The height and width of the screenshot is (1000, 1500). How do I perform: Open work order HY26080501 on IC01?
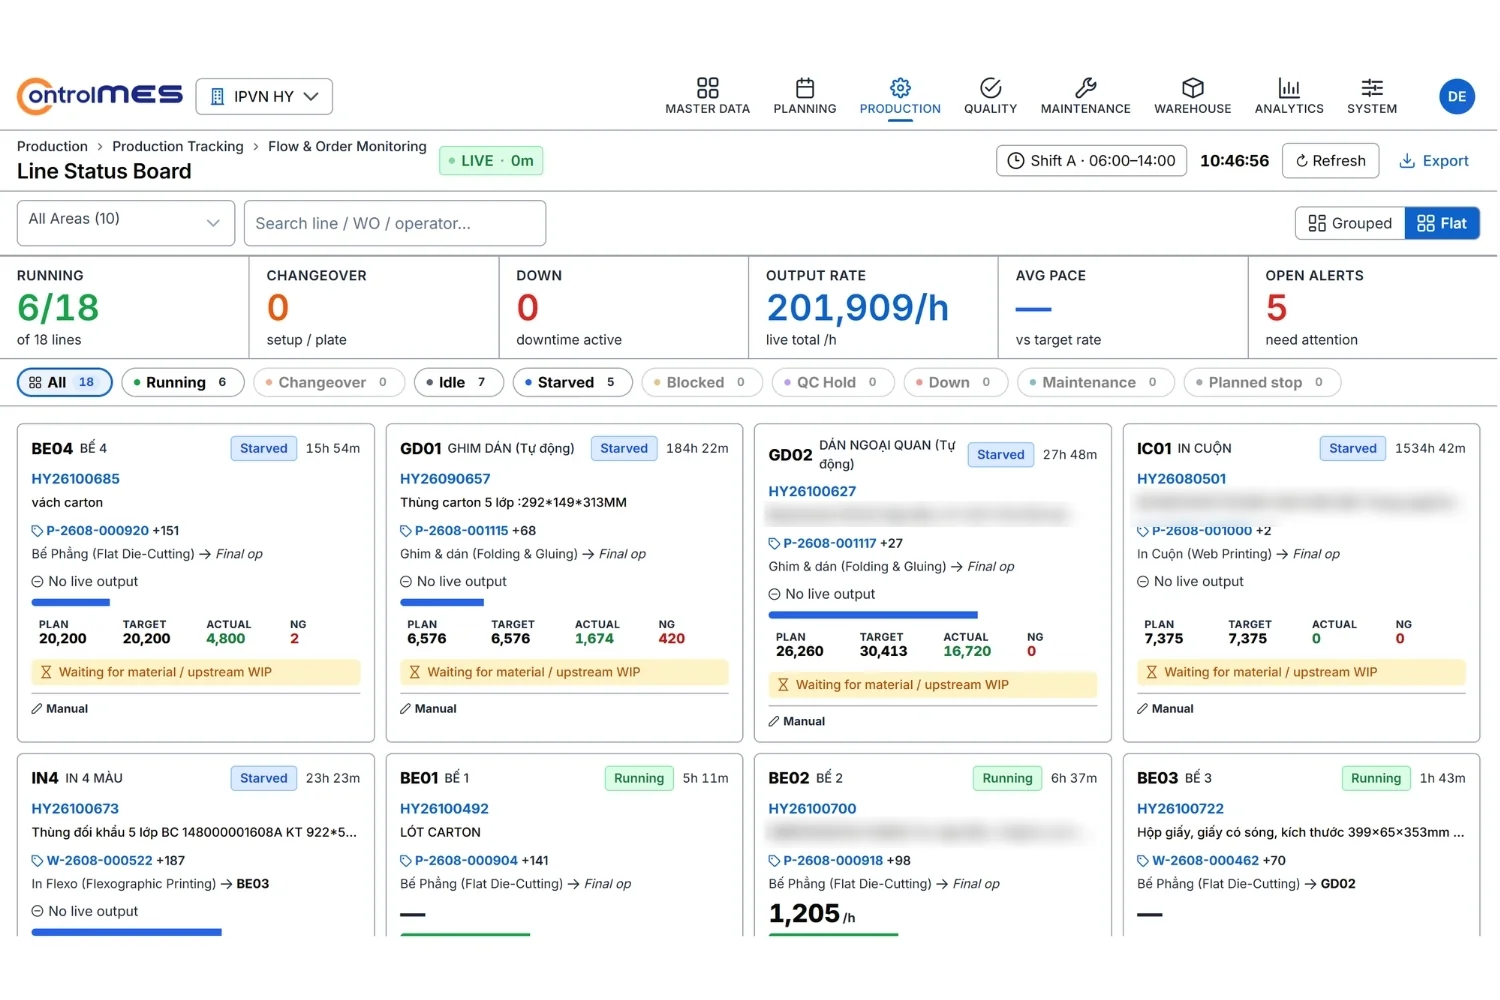(1181, 479)
